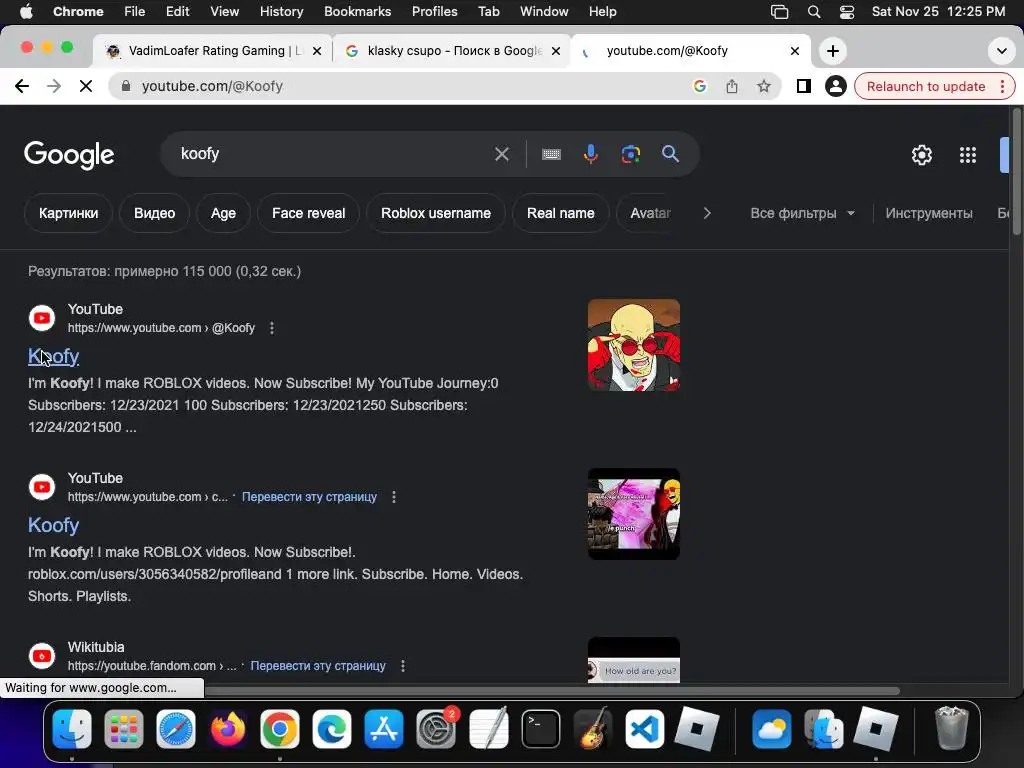Open the View menu
1024x768 pixels.
click(x=224, y=12)
